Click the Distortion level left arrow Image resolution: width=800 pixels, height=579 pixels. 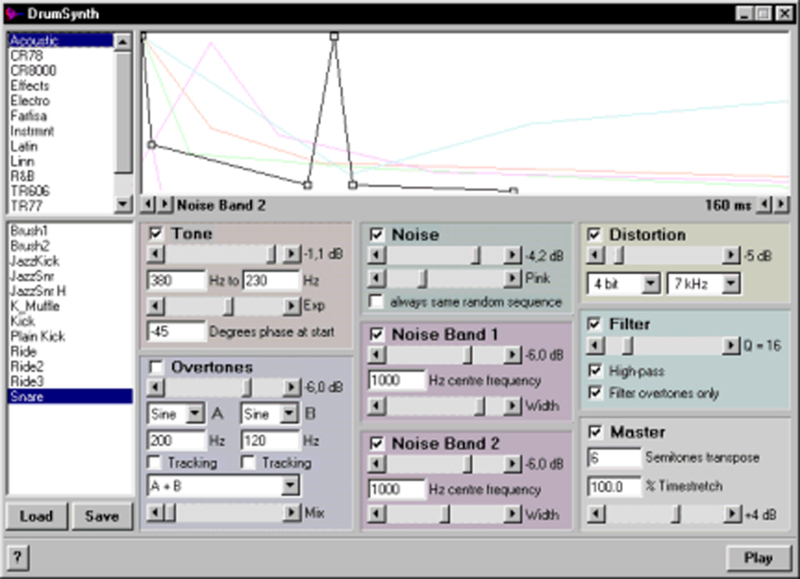(x=595, y=255)
